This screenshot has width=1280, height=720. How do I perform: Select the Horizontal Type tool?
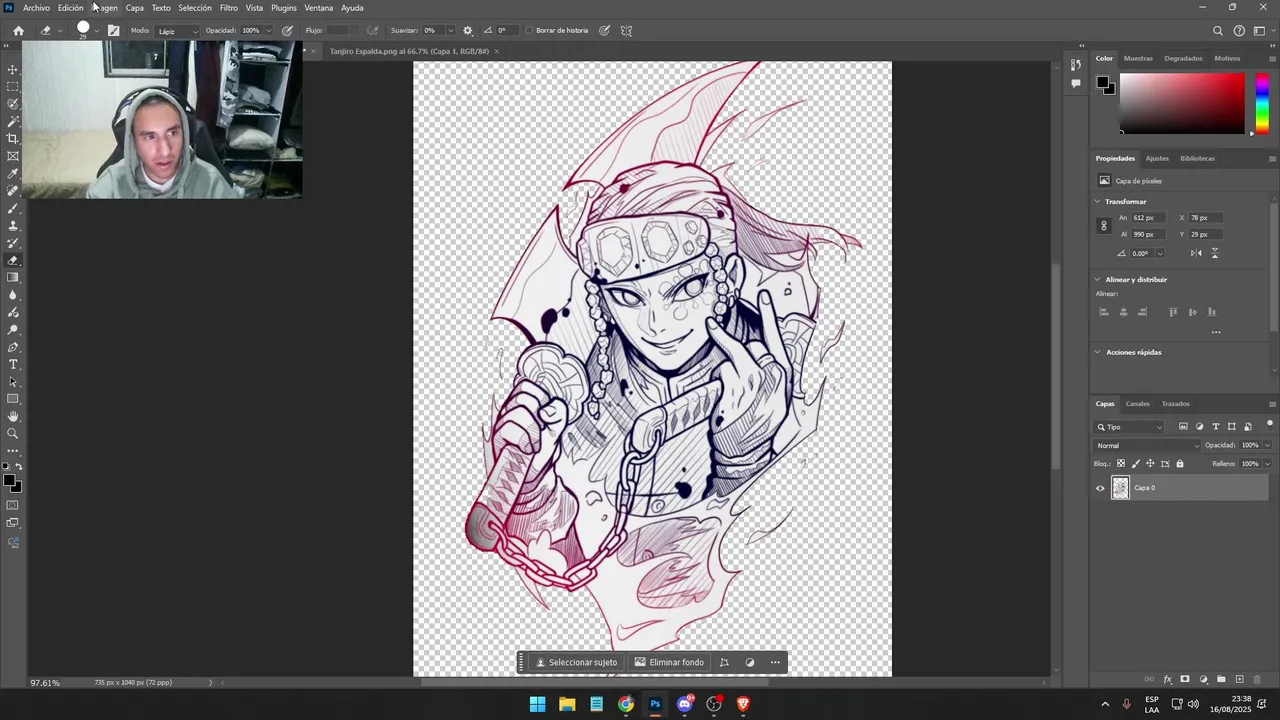coord(13,364)
